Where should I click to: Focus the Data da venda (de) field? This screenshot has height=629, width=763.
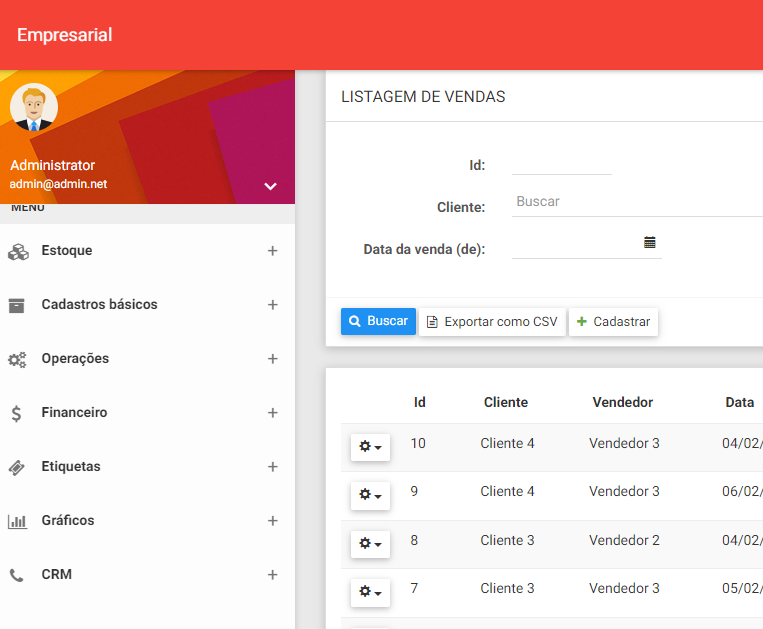[x=586, y=246]
